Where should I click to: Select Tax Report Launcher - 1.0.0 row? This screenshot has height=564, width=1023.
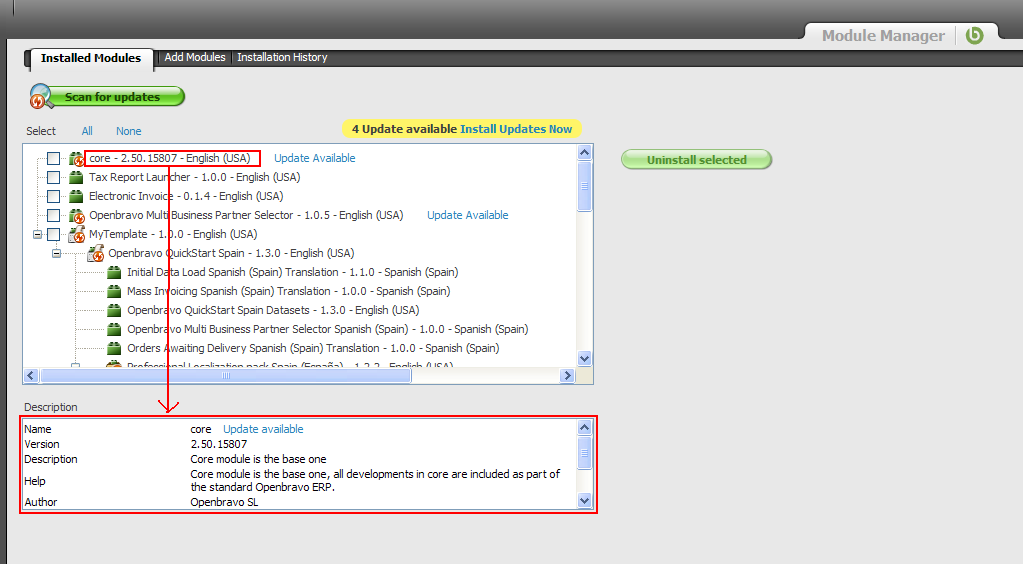tap(194, 177)
